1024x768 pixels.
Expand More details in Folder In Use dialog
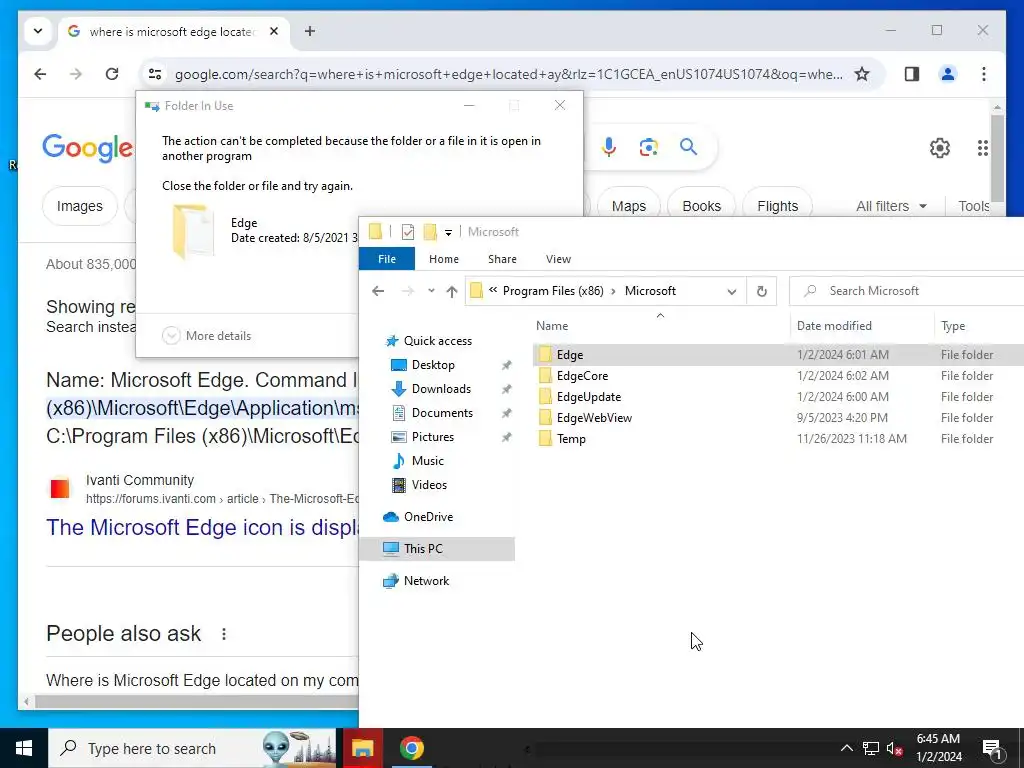click(206, 336)
